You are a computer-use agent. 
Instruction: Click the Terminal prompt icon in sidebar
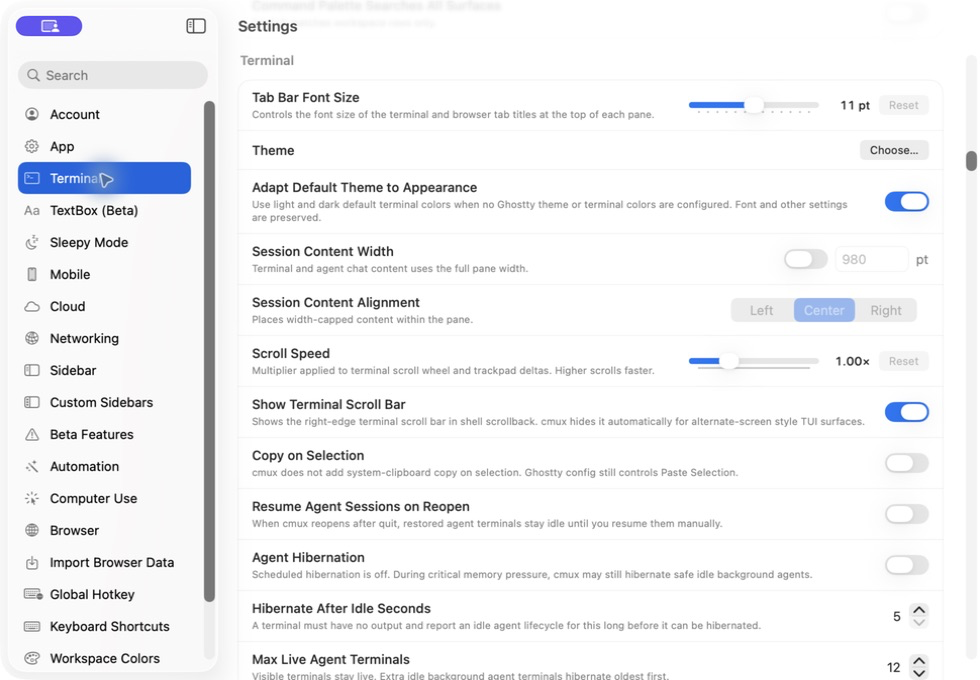pos(32,178)
